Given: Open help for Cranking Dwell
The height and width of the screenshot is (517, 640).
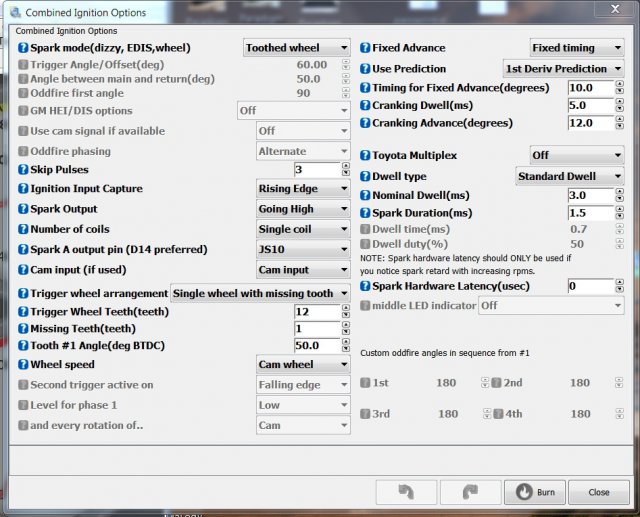Looking at the screenshot, I should click(365, 106).
